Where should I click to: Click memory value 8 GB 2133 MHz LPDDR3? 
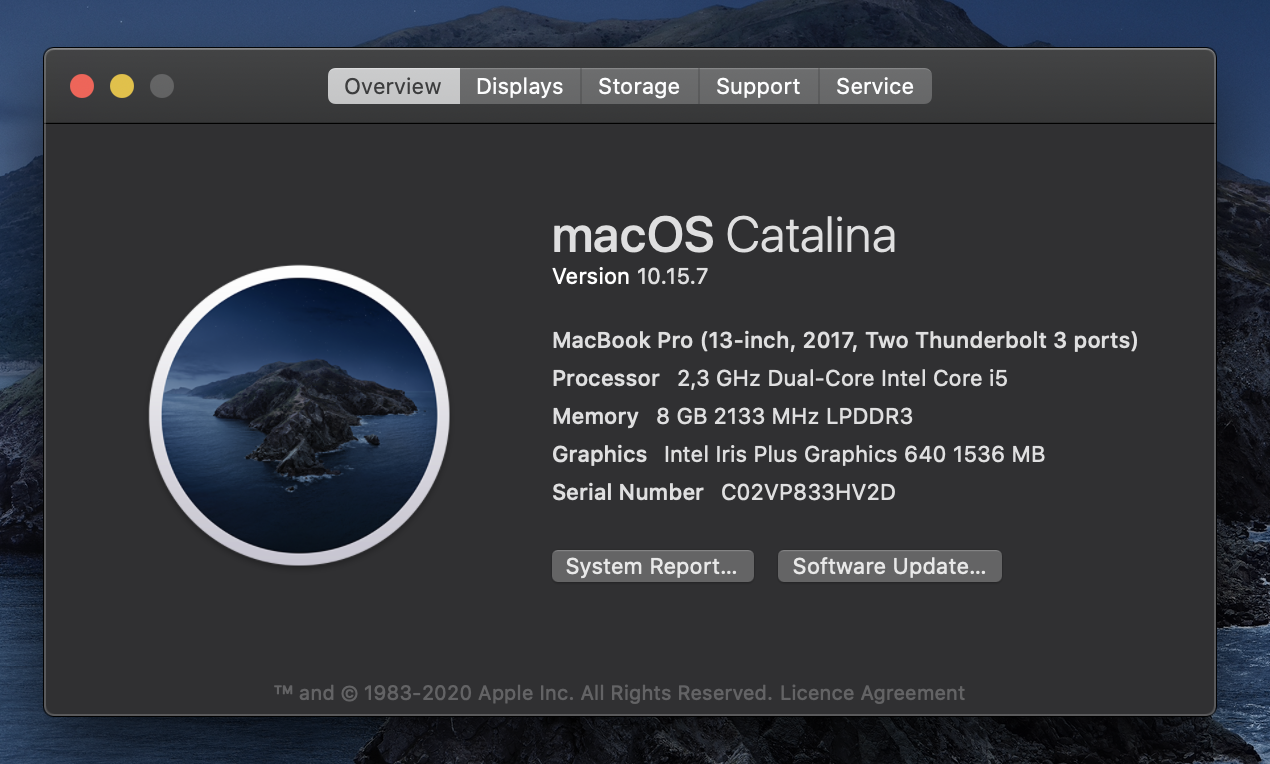[x=785, y=417]
